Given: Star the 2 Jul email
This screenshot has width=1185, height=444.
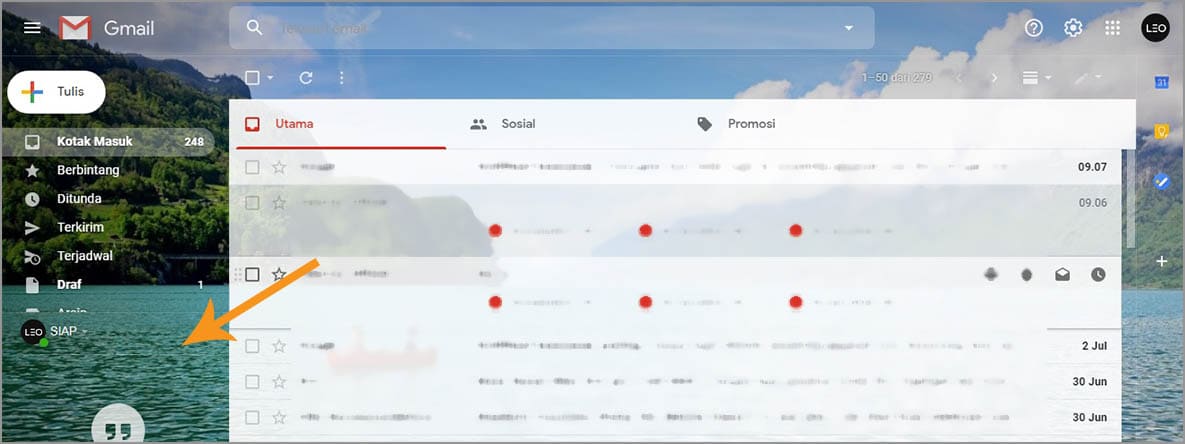Looking at the screenshot, I should (x=279, y=346).
